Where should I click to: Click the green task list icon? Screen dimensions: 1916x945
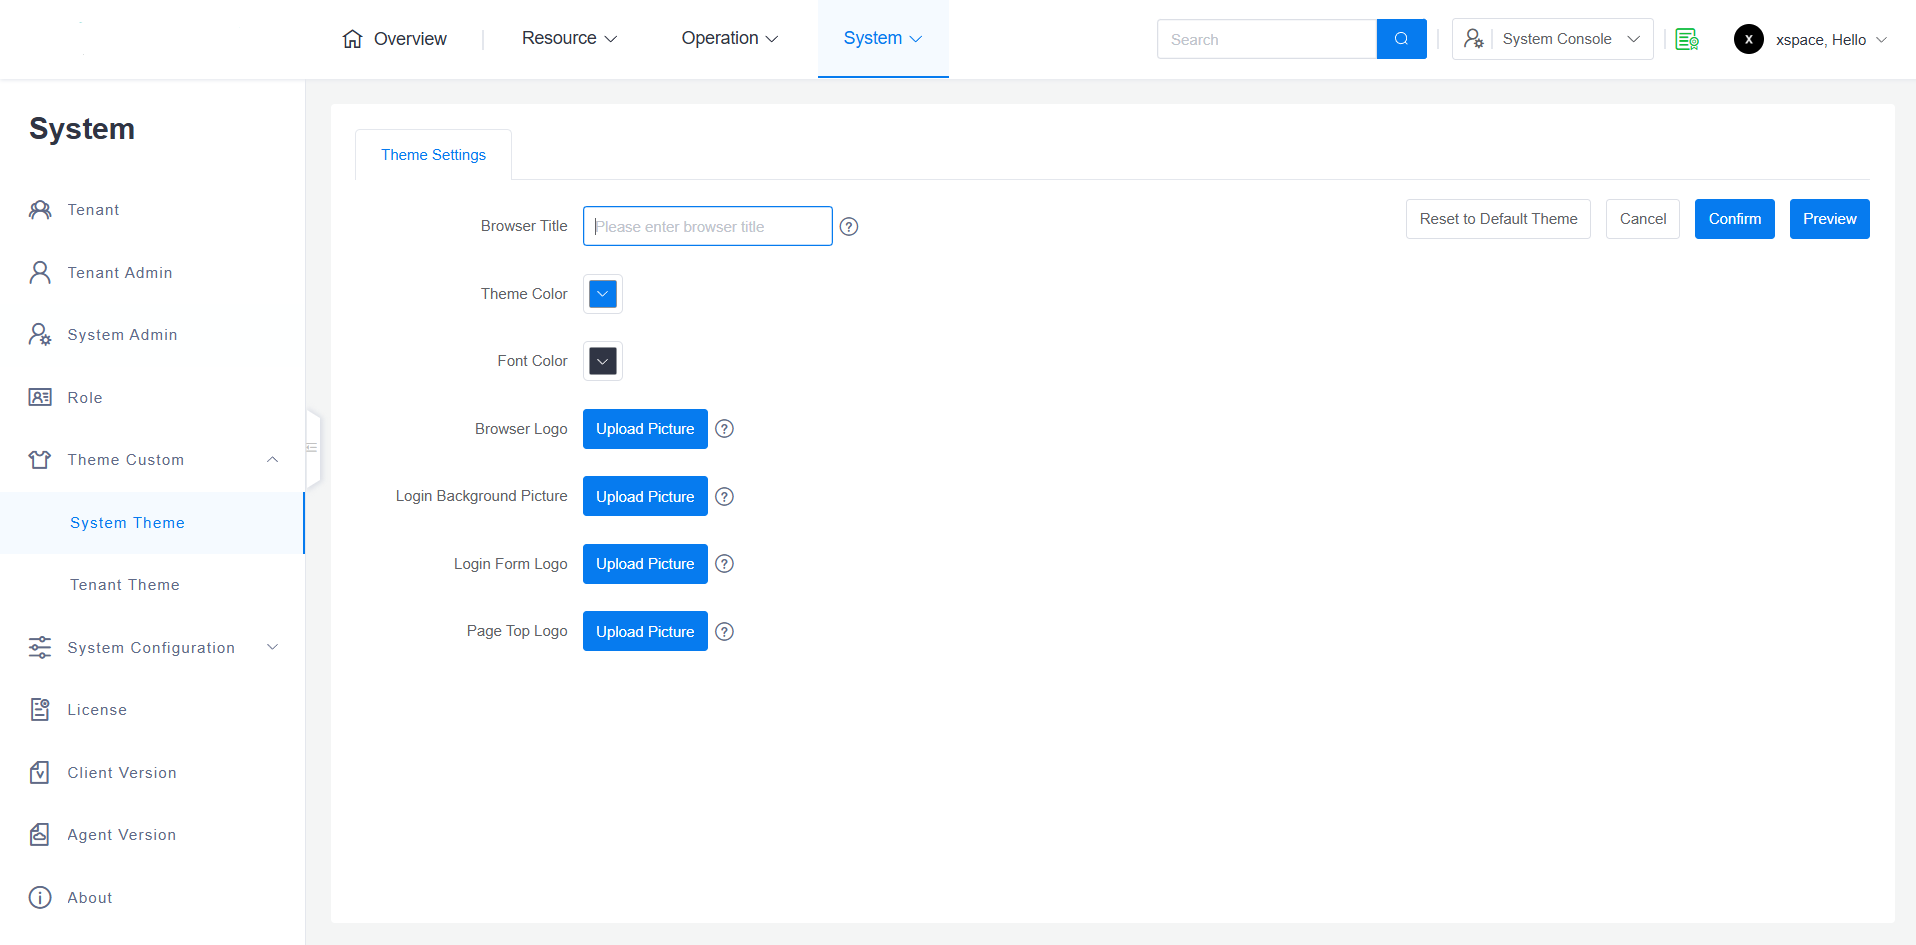(x=1687, y=39)
